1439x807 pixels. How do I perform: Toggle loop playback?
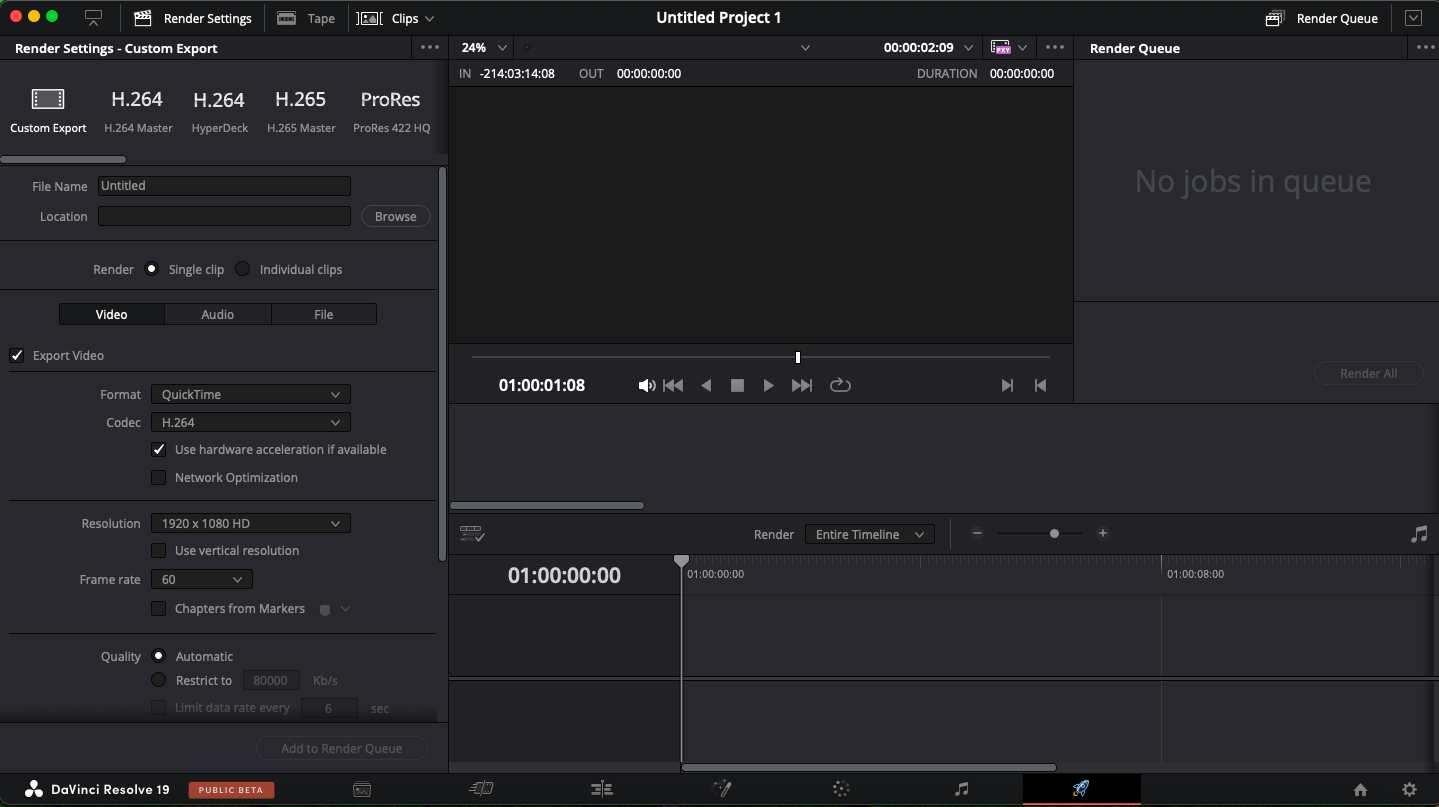(840, 385)
